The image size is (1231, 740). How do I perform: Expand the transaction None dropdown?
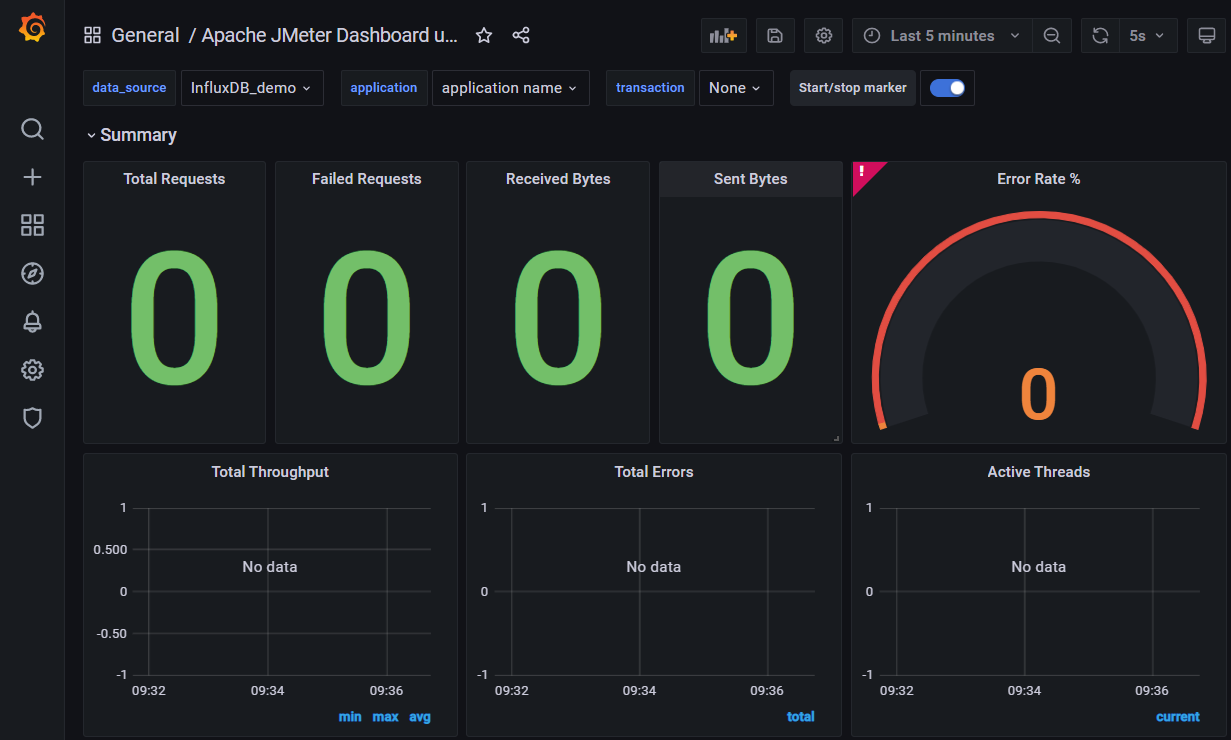[x=735, y=88]
